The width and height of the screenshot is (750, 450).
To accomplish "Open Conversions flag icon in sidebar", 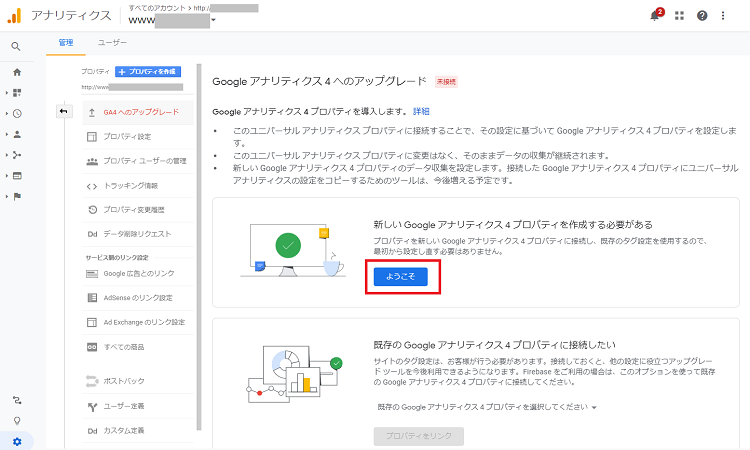I will click(x=17, y=197).
